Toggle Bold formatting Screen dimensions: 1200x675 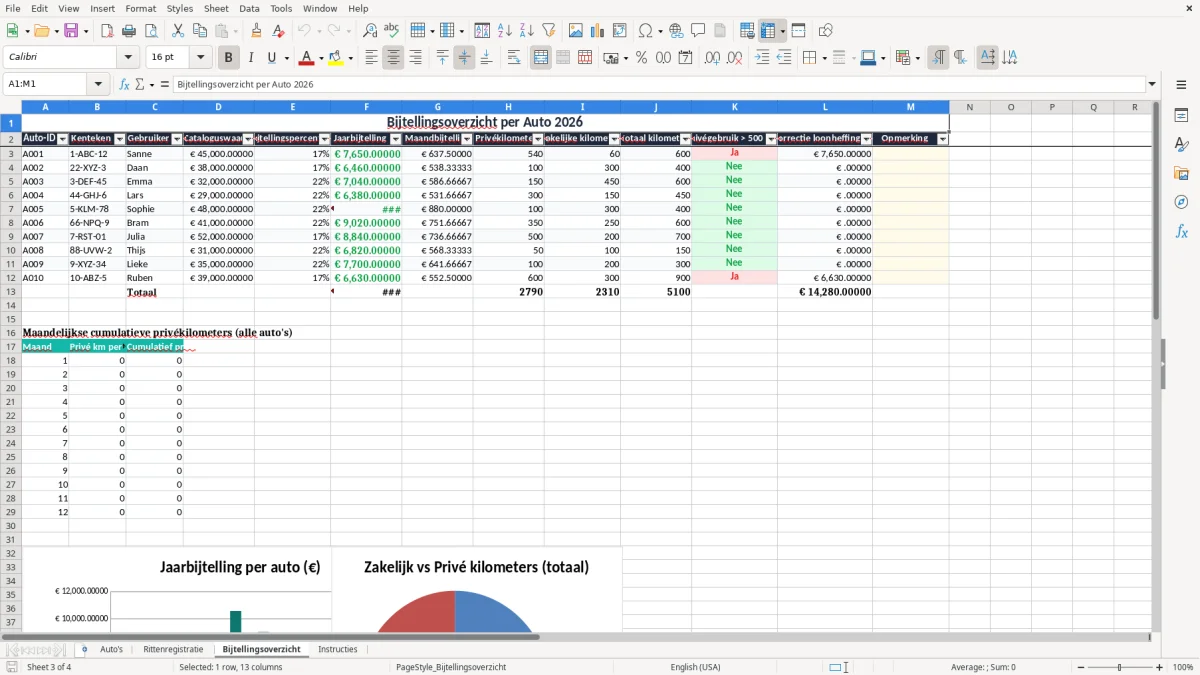point(229,58)
